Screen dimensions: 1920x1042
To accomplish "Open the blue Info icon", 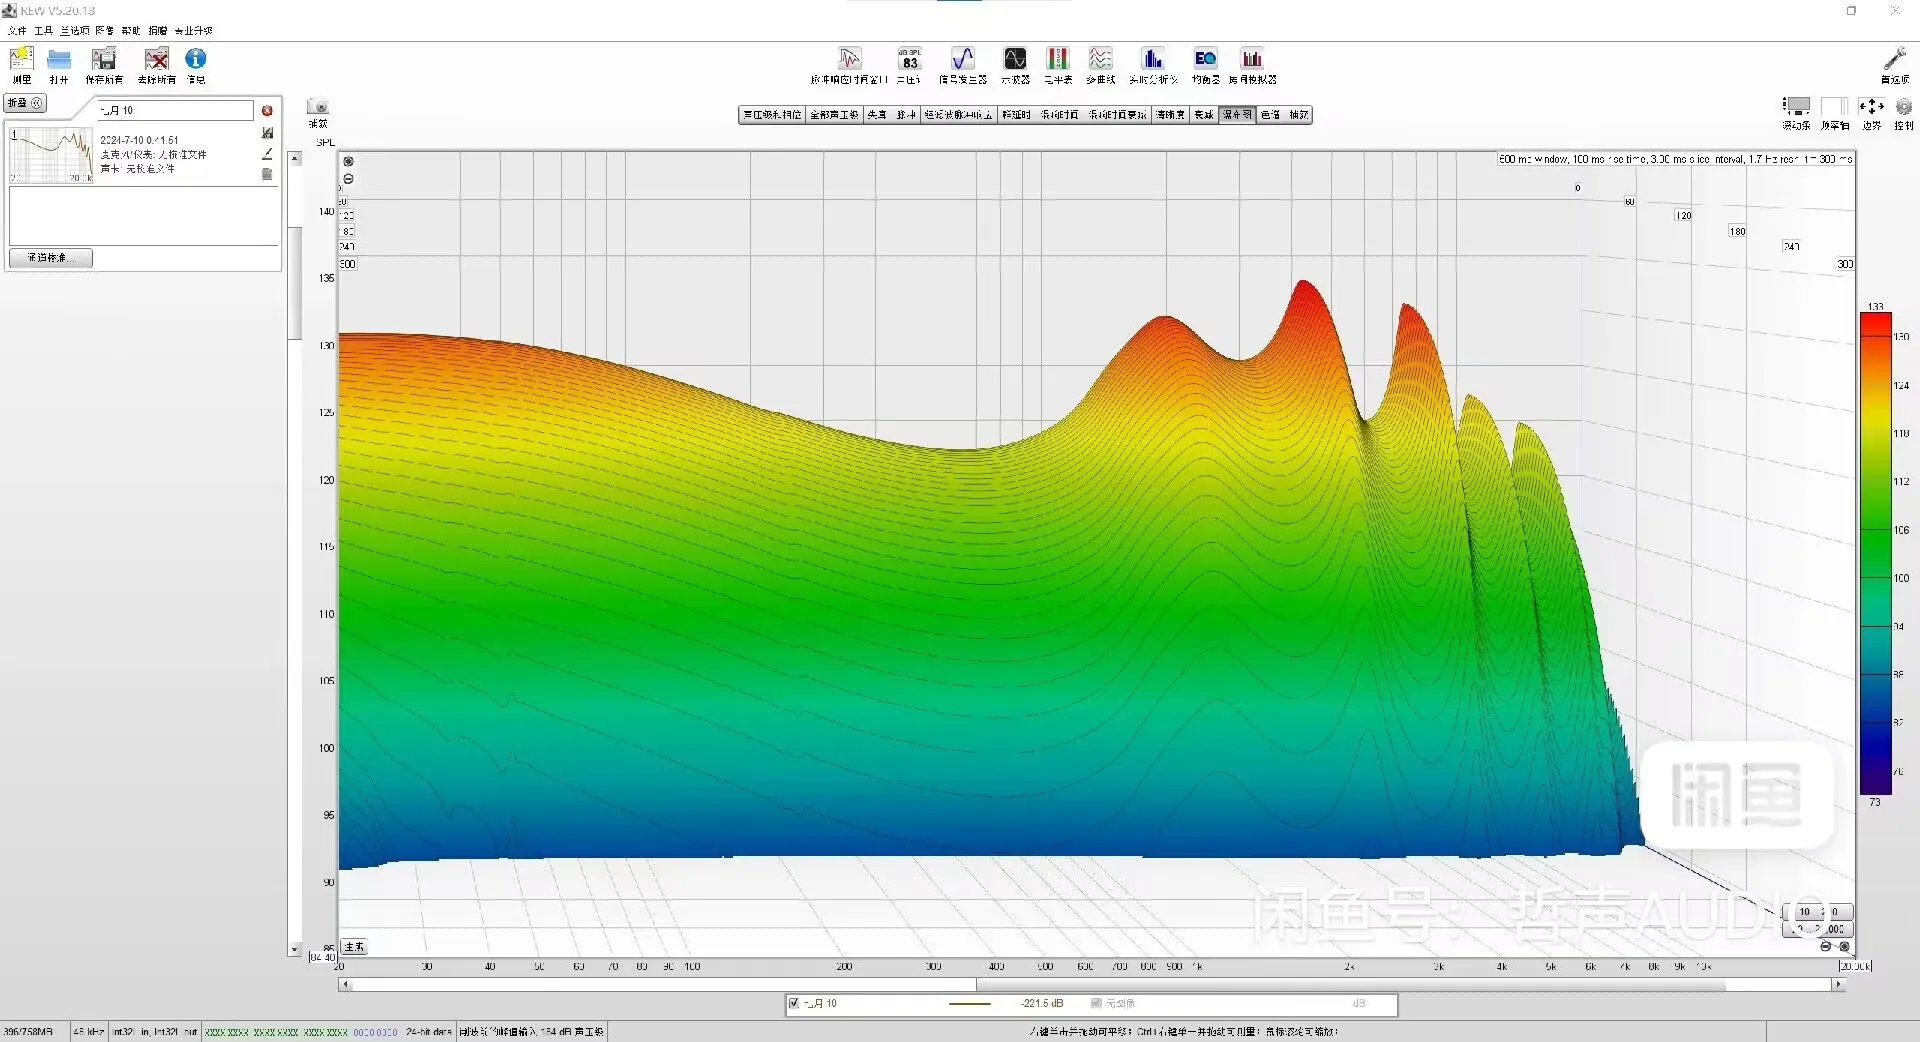I will coord(196,59).
